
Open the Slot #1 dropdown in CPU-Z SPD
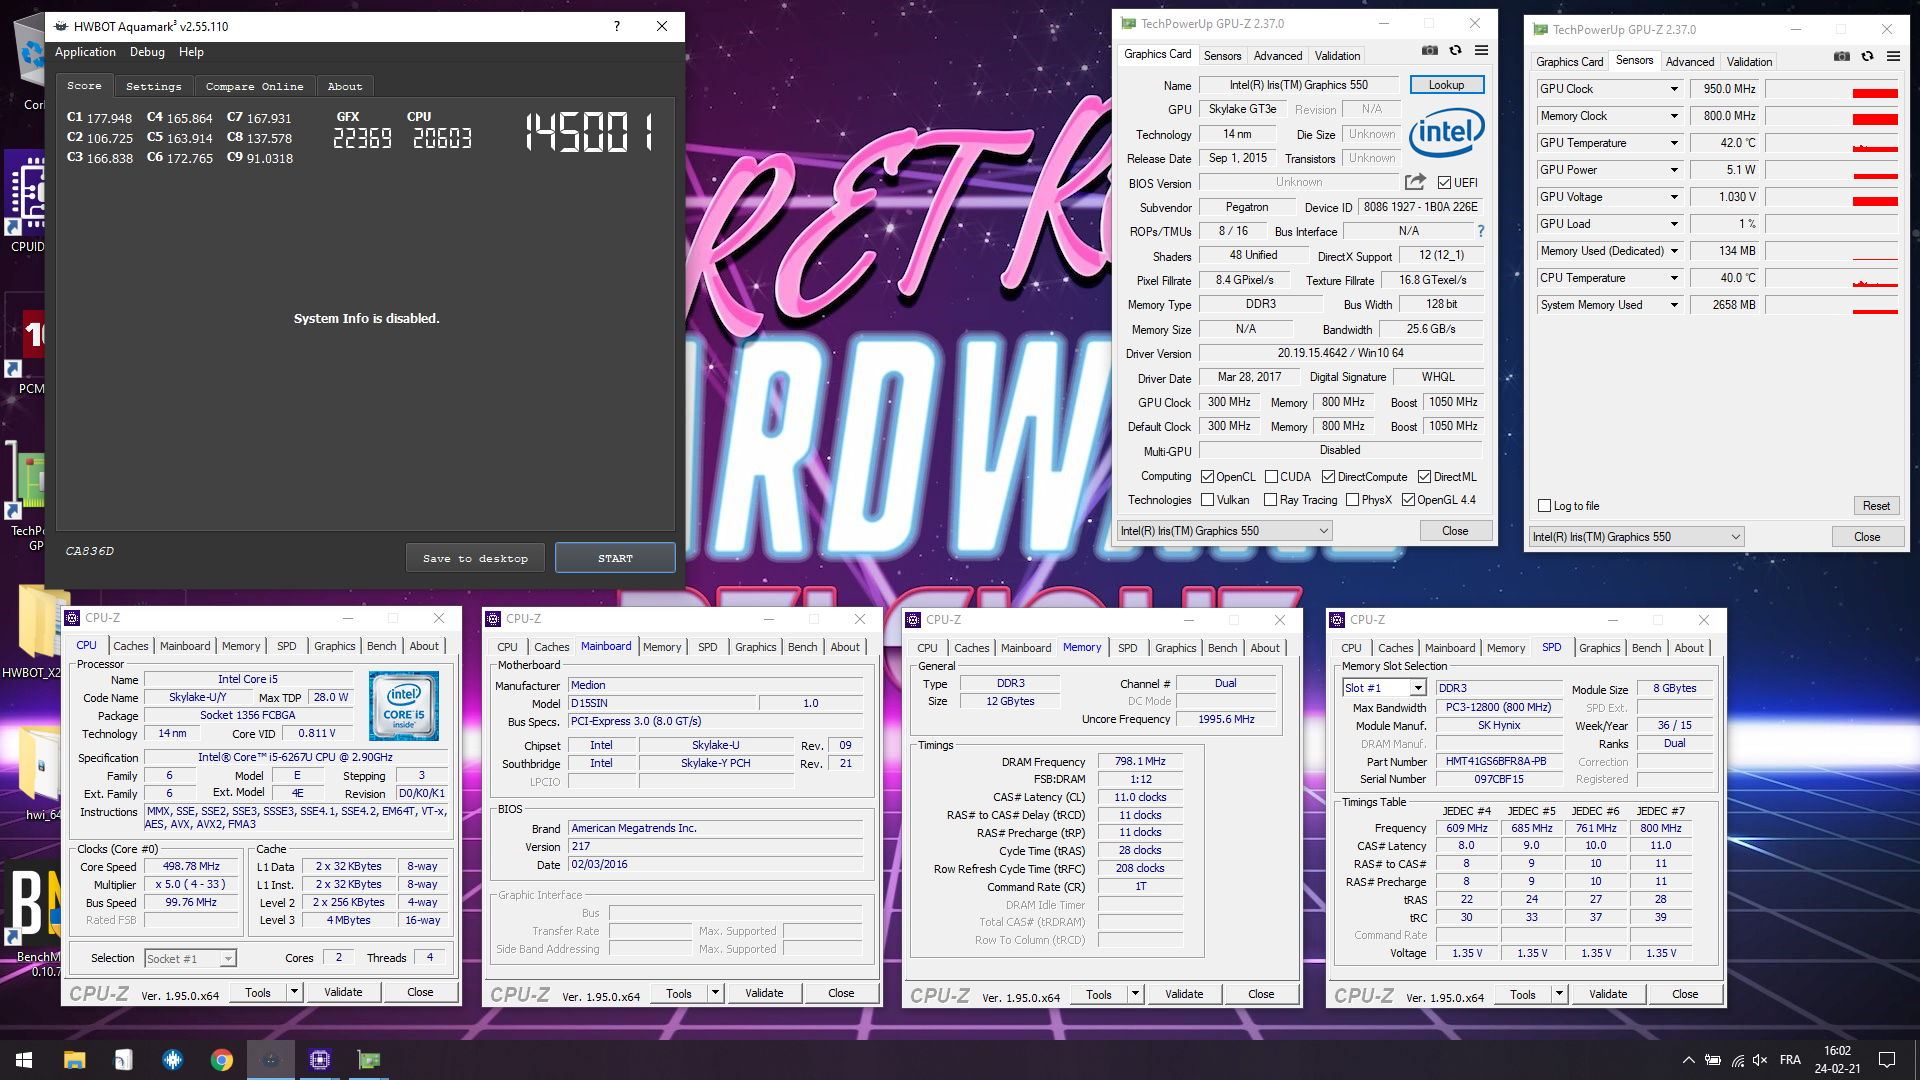pos(1417,688)
